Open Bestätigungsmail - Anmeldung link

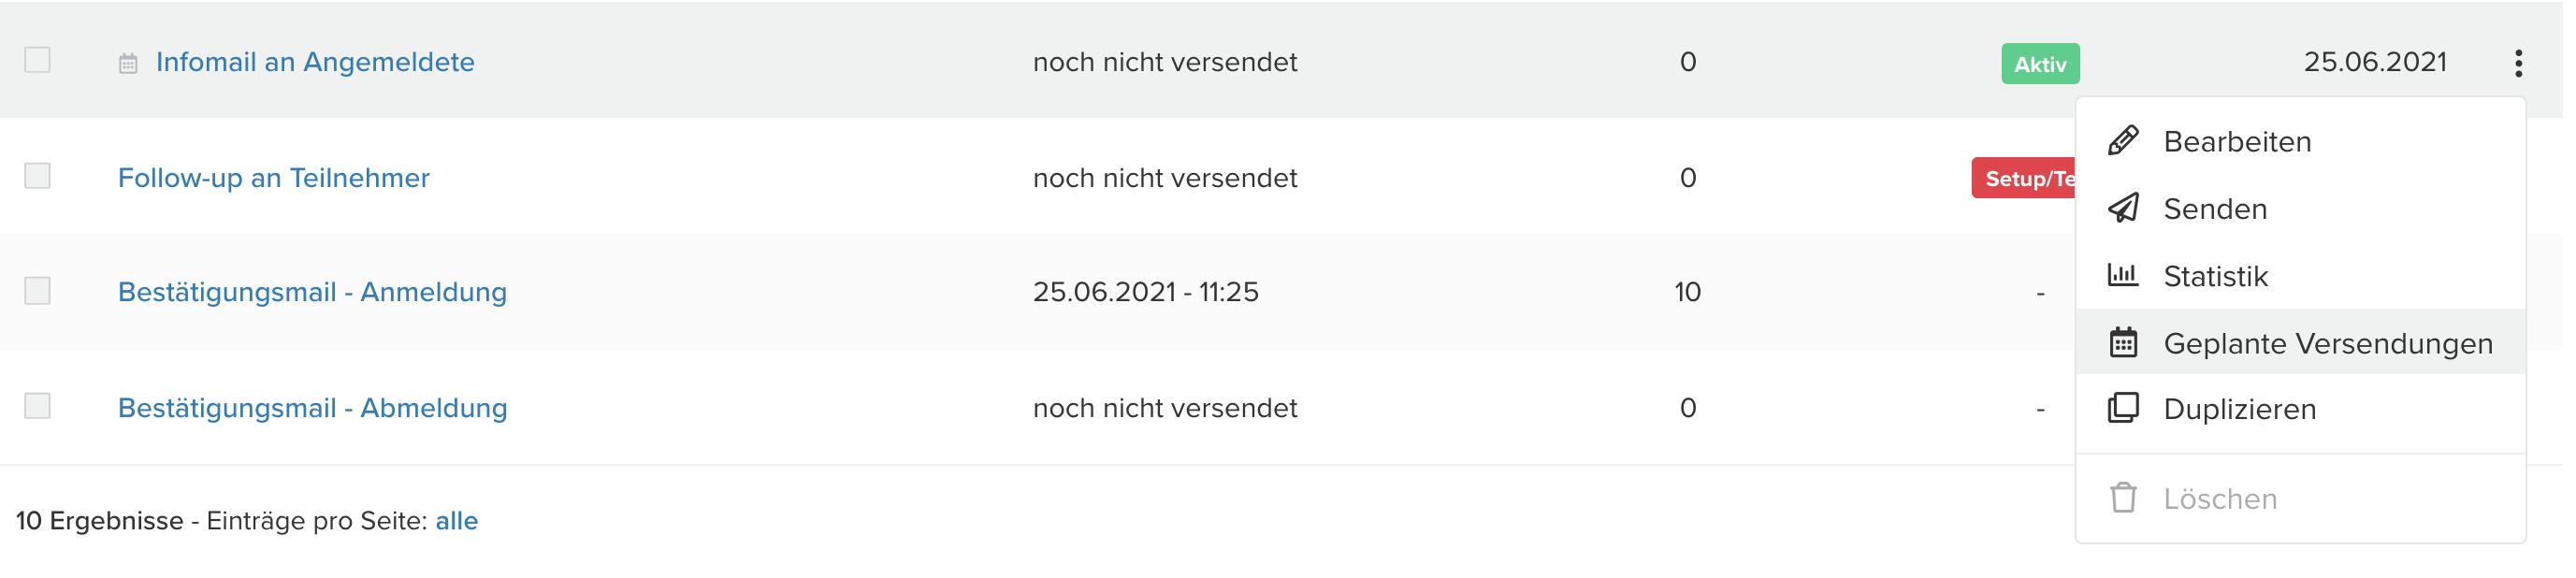(x=312, y=292)
